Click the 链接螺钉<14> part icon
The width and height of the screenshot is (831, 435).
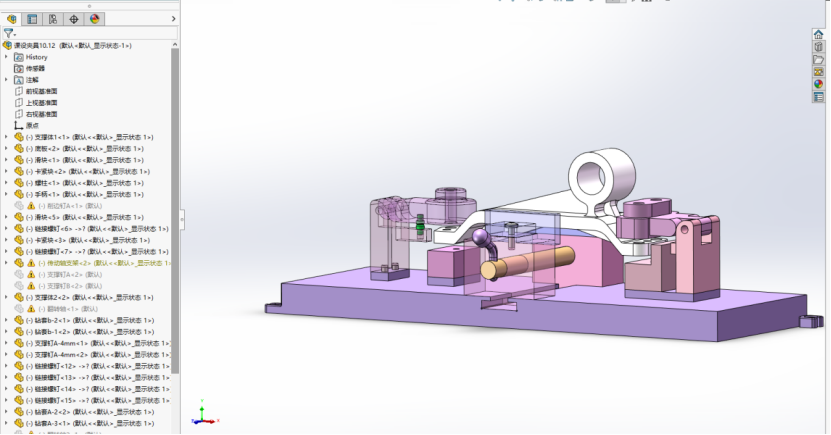pyautogui.click(x=19, y=389)
